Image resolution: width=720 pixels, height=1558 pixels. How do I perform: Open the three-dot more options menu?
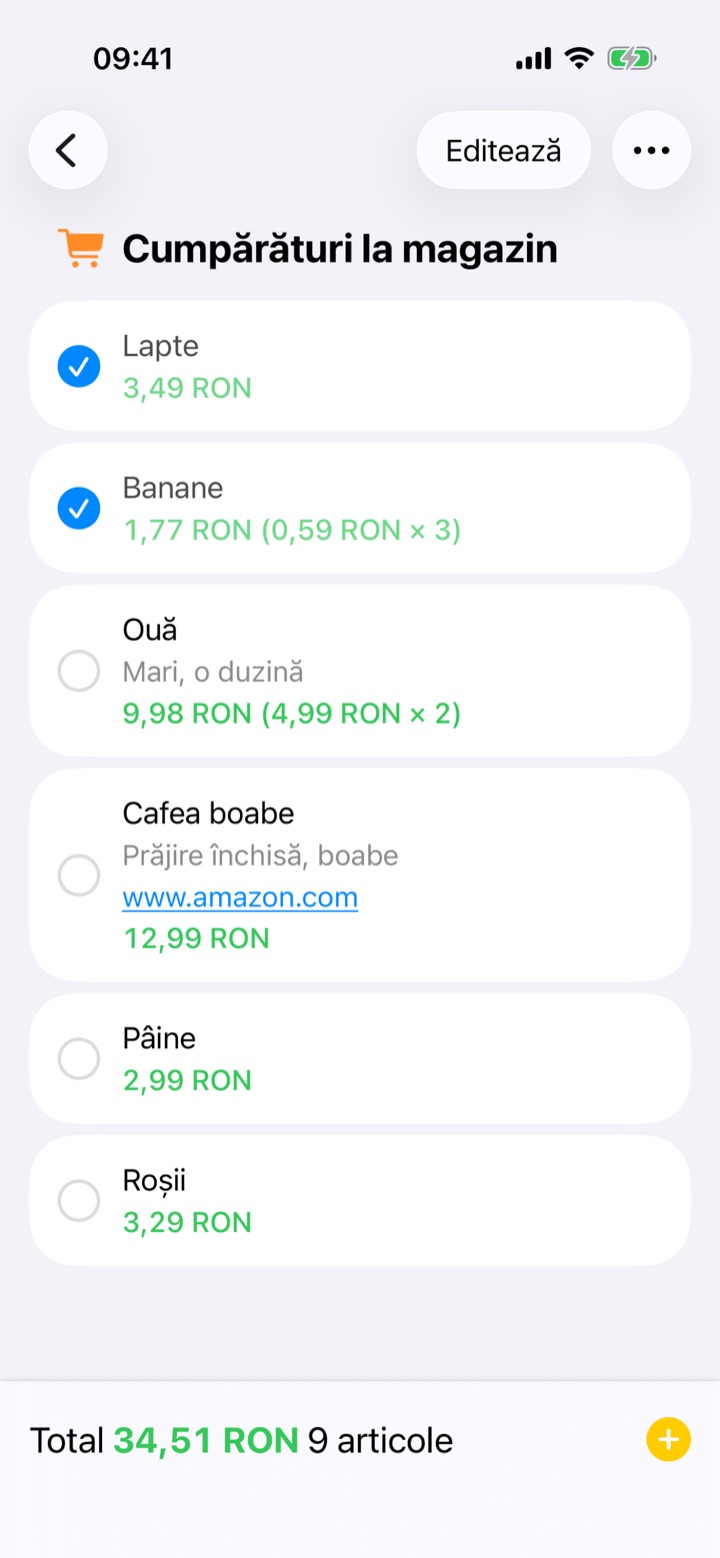(x=651, y=150)
